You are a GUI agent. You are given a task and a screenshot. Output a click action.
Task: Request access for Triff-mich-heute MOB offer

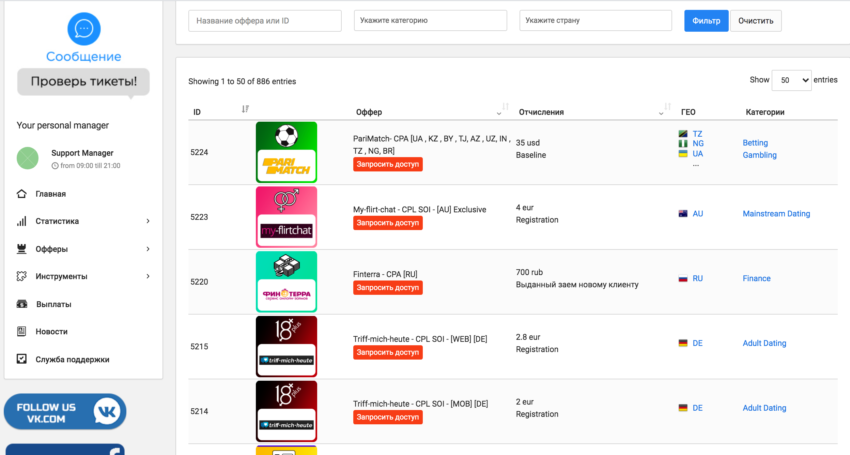388,417
